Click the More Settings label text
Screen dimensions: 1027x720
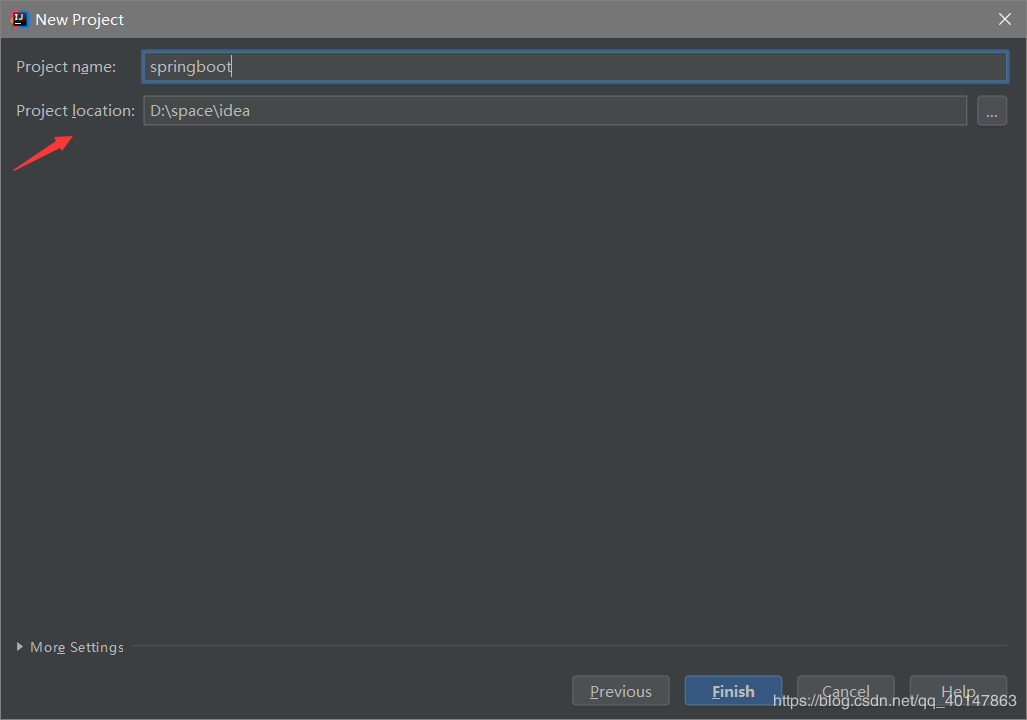[x=77, y=647]
